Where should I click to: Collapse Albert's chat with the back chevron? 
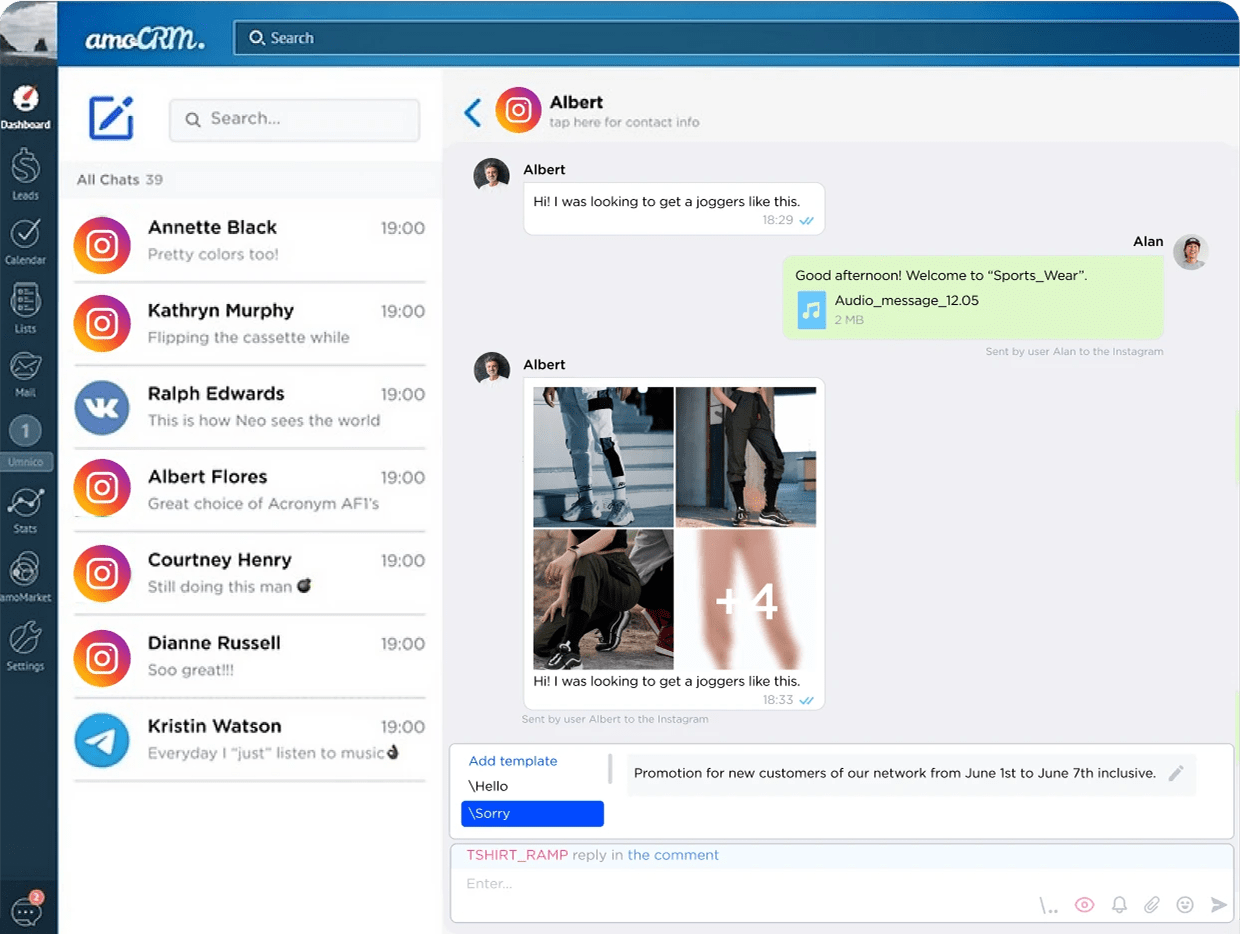tap(472, 112)
